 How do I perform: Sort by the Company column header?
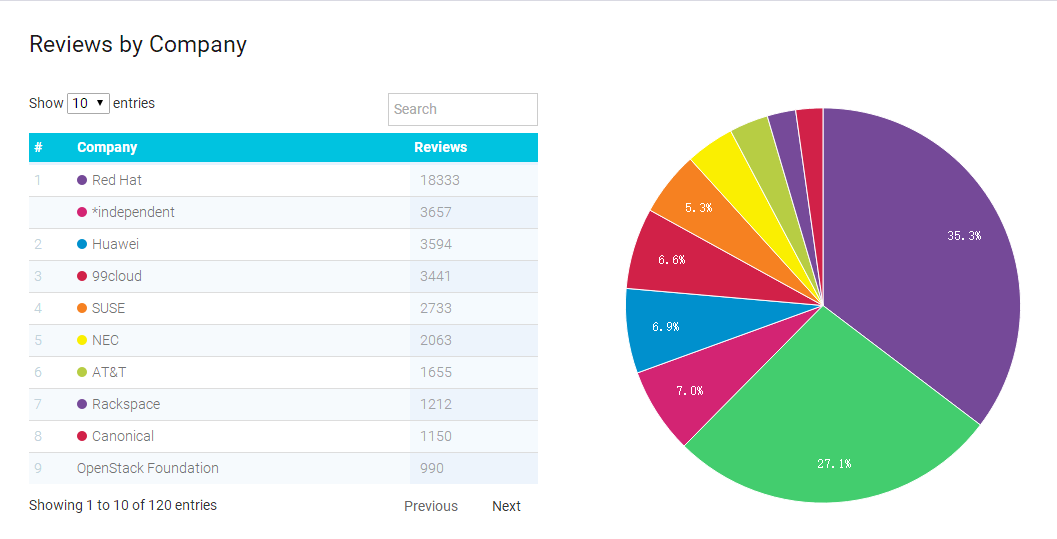coord(107,148)
